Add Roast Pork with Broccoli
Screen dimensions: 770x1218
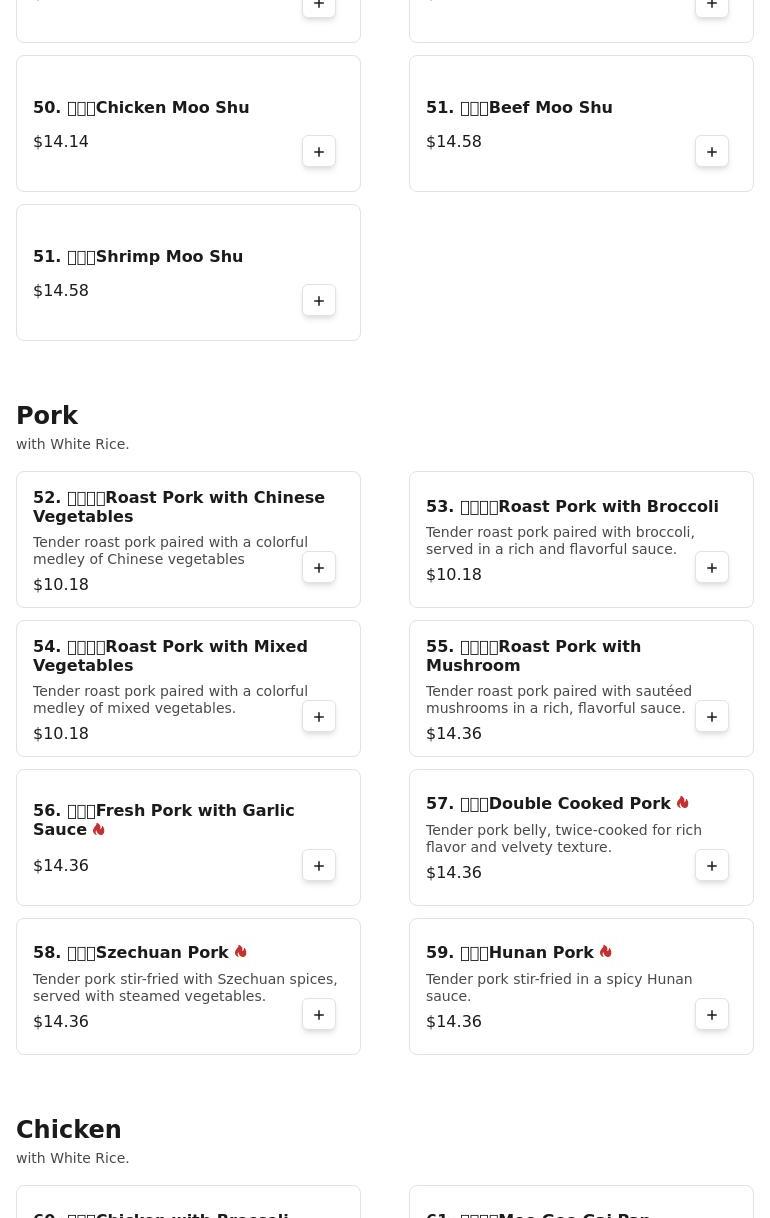pos(712,568)
